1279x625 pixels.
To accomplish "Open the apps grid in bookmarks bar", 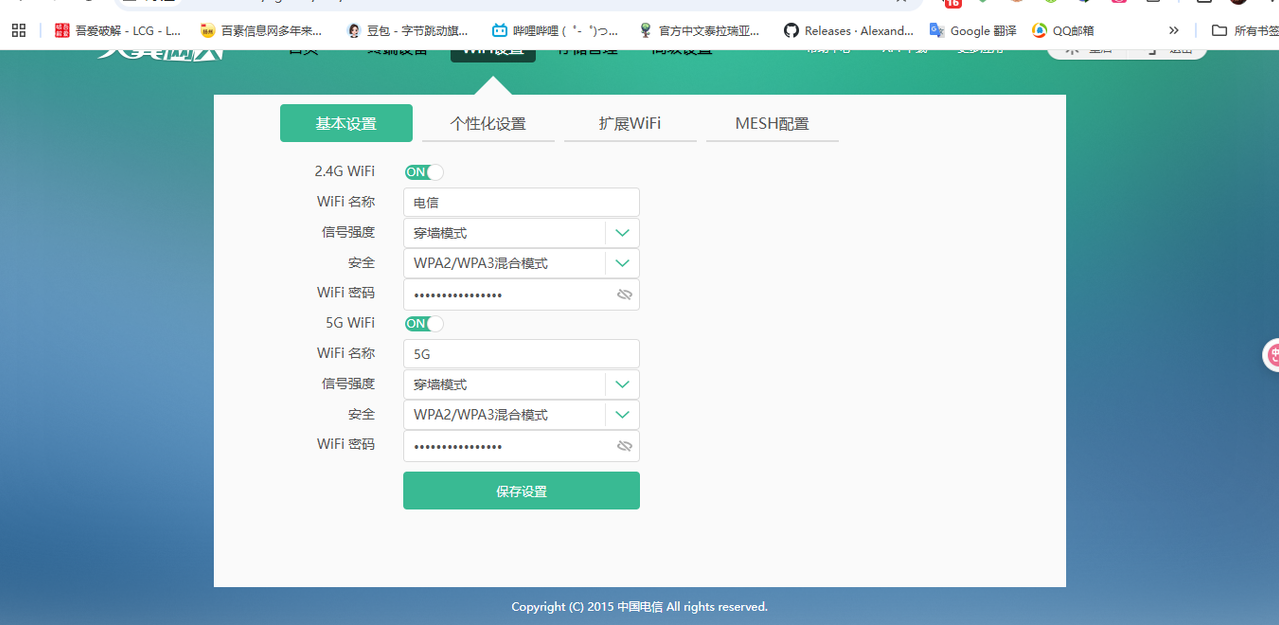I will coord(18,31).
